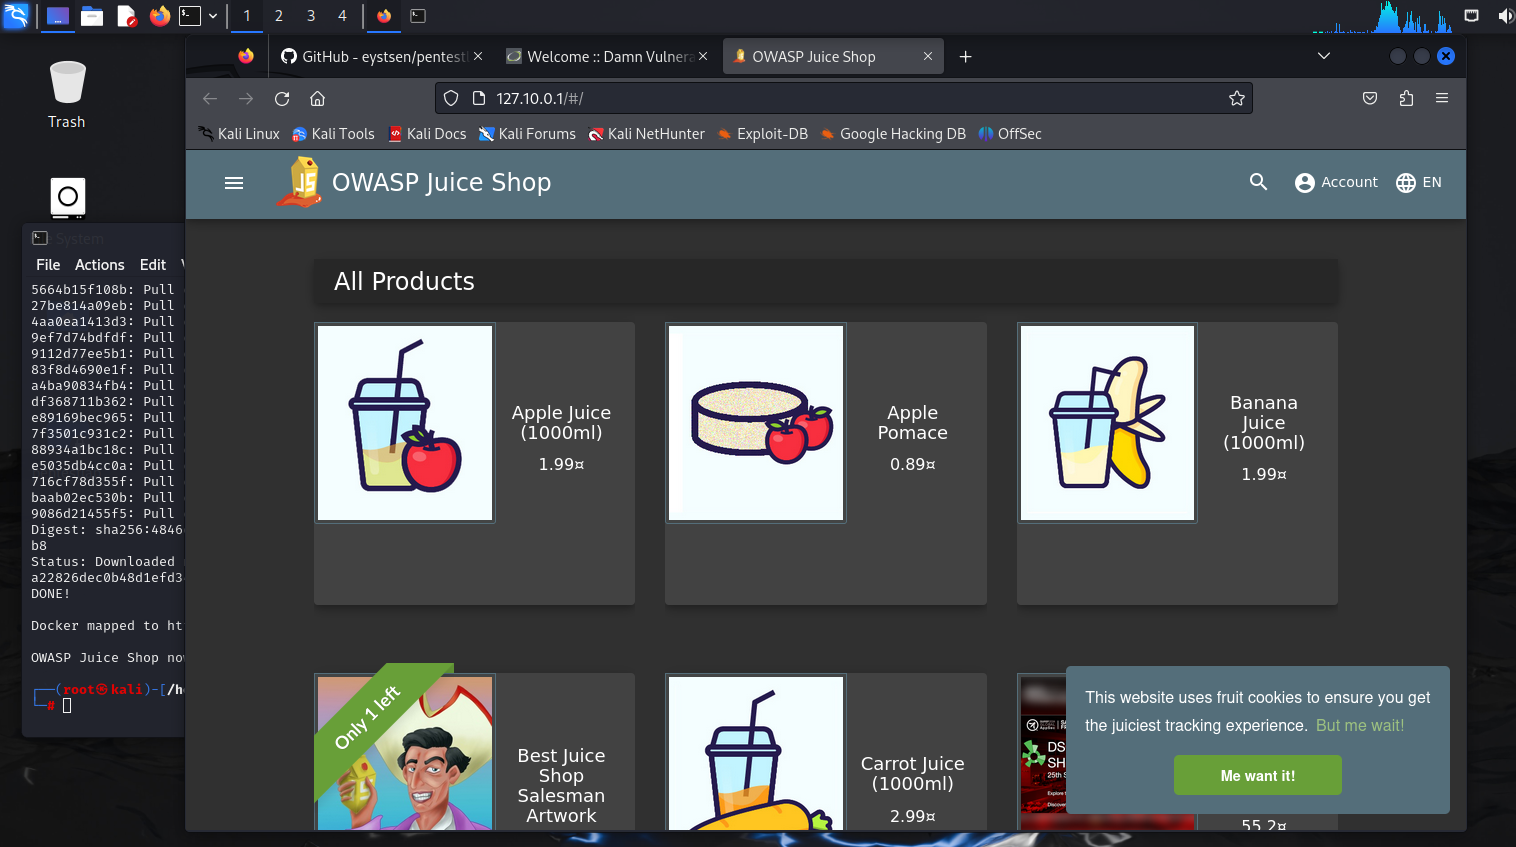Open the Firefox extensions menu
The width and height of the screenshot is (1516, 847).
point(1406,98)
